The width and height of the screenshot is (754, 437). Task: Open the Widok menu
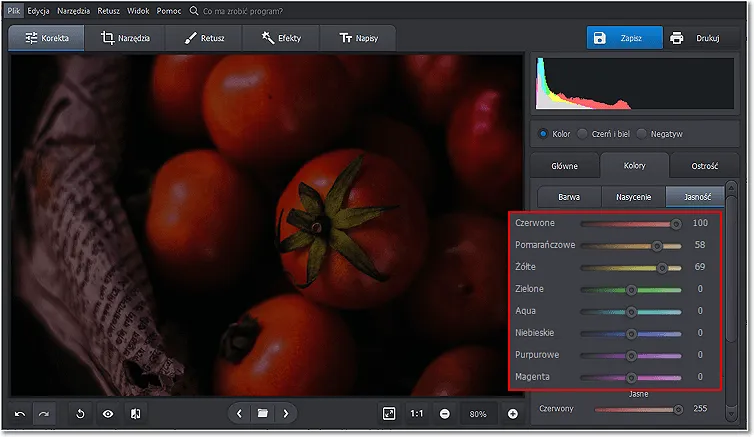point(136,11)
